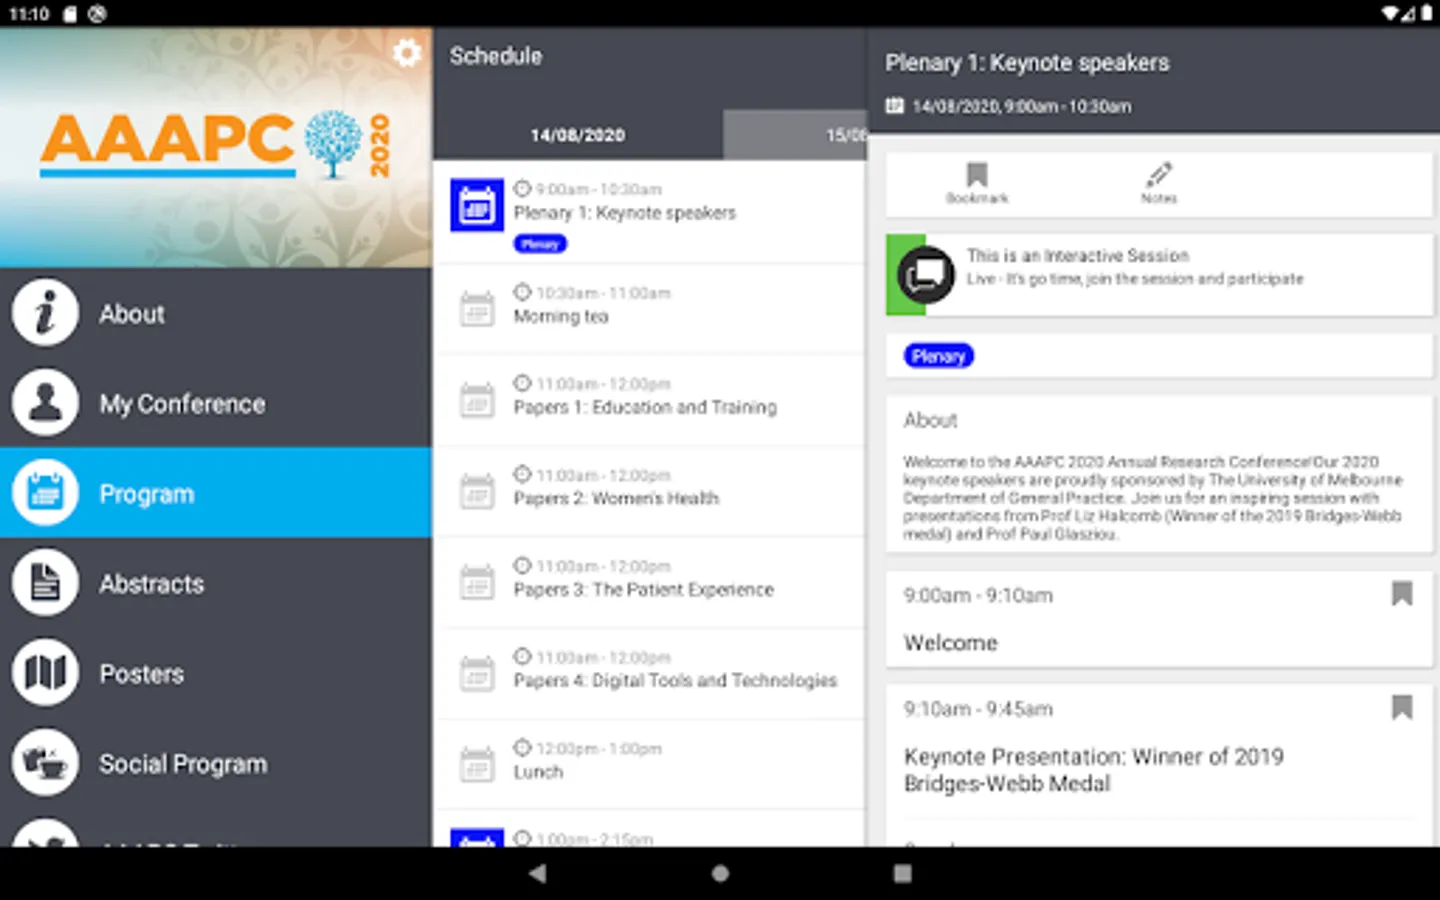Open the About menu item

click(x=216, y=313)
